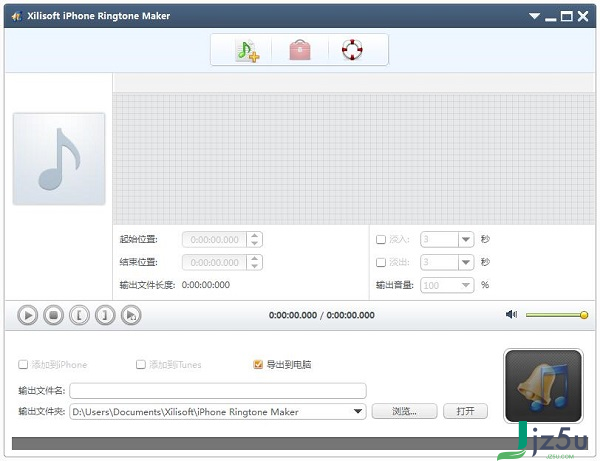Image resolution: width=600 pixels, height=461 pixels.
Task: Open the 输出音量 percentage dropdown
Action: (466, 285)
